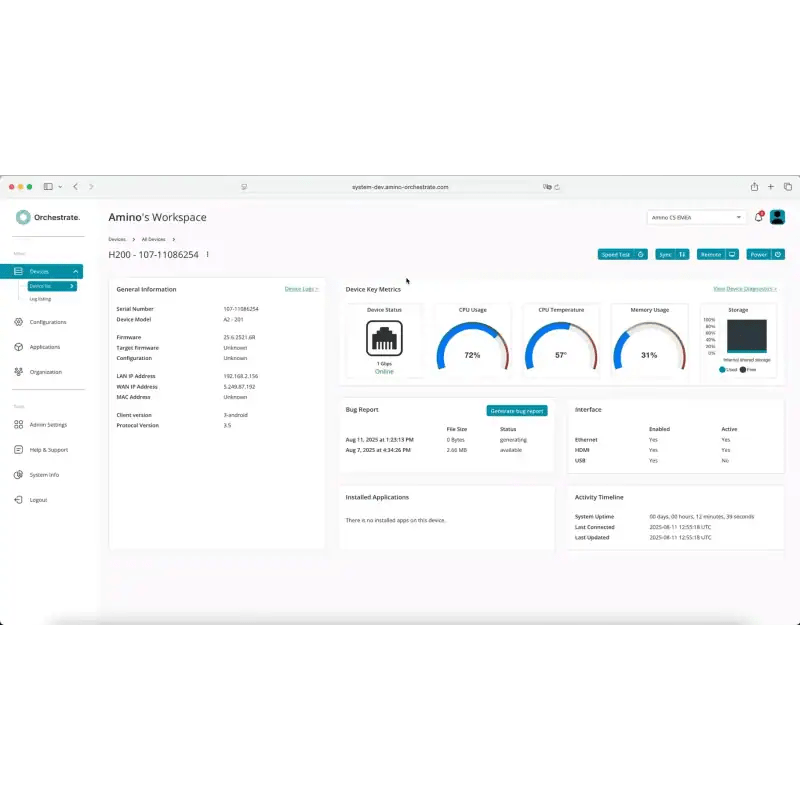Open the Device Logs link
Screen dimensions: 800x800
point(302,288)
